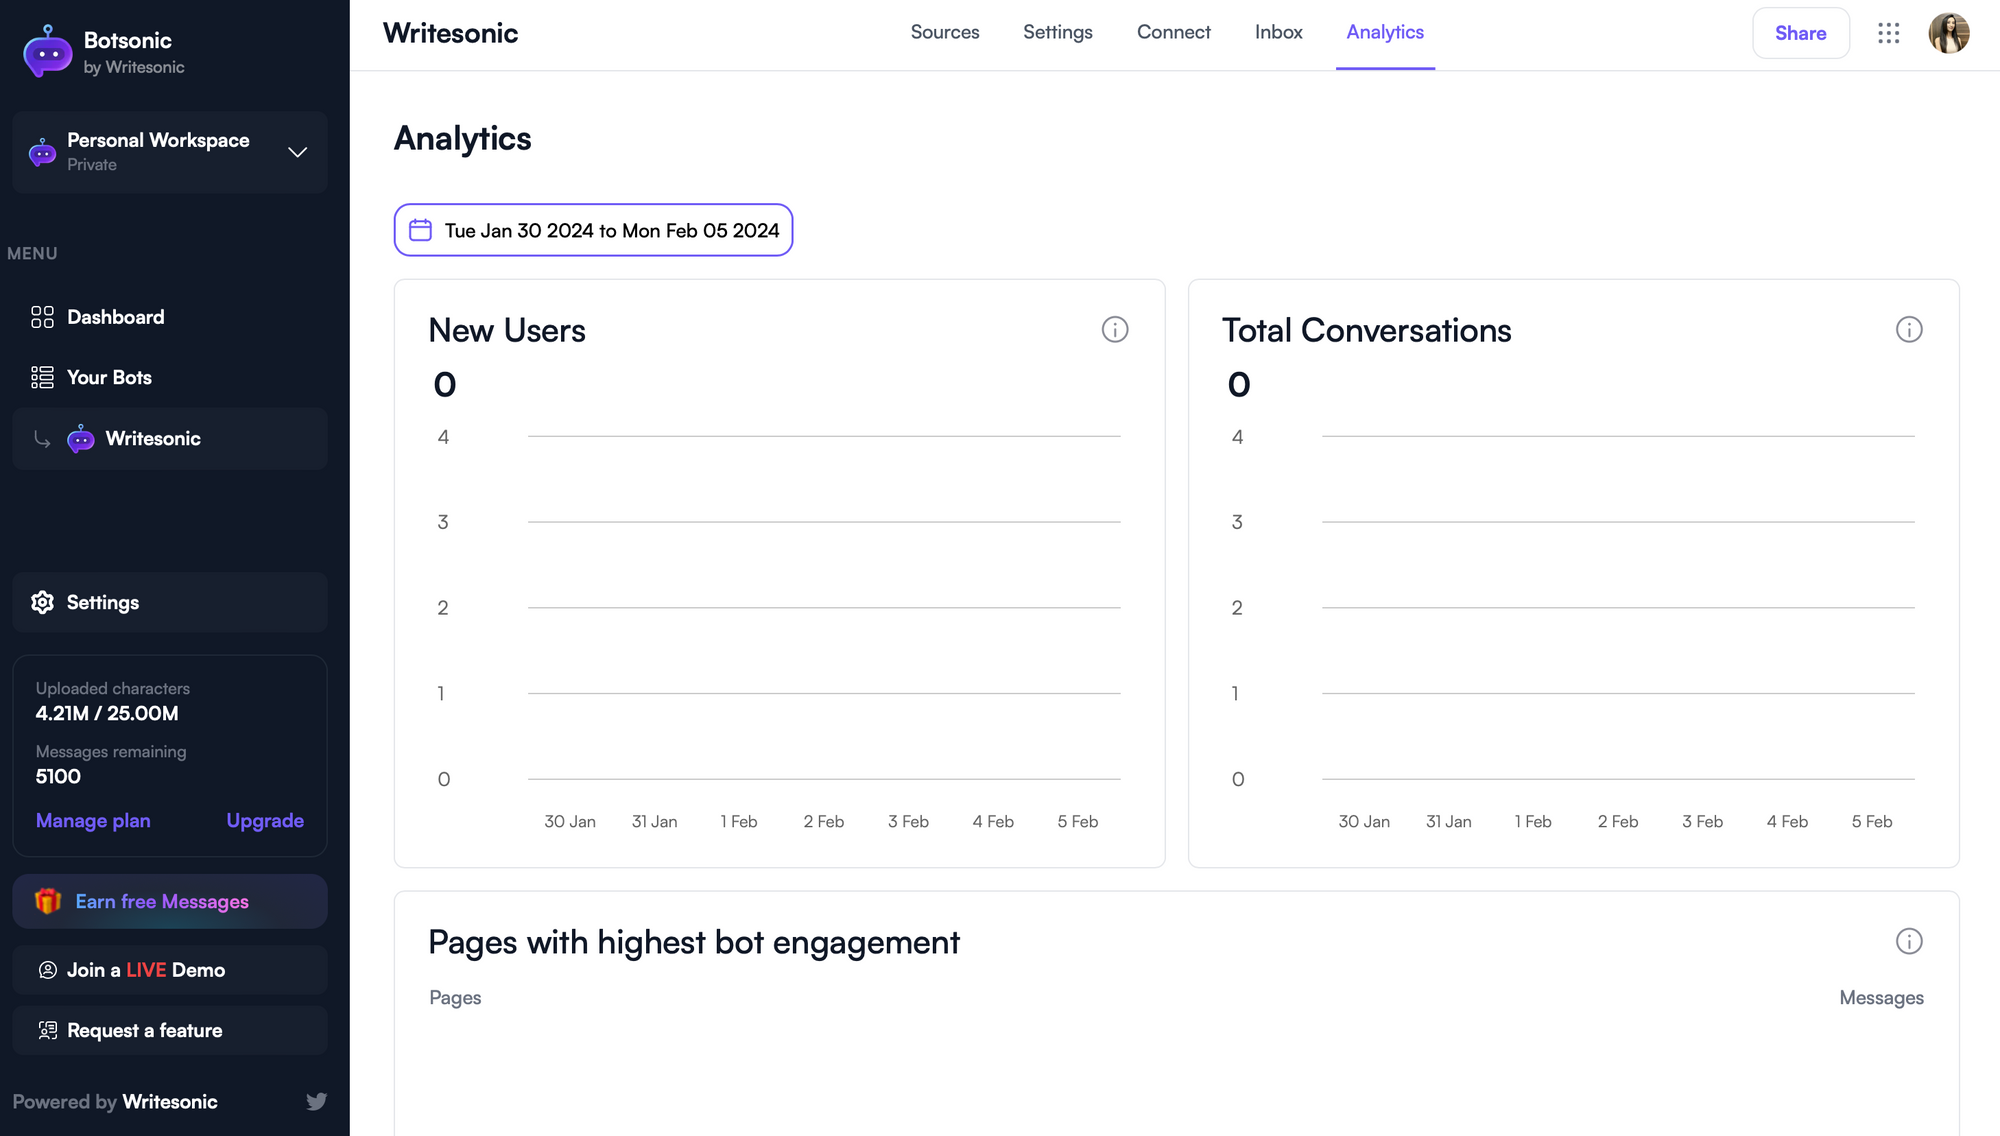Open the Dashboard from the sidebar
The height and width of the screenshot is (1136, 2000).
click(x=115, y=317)
